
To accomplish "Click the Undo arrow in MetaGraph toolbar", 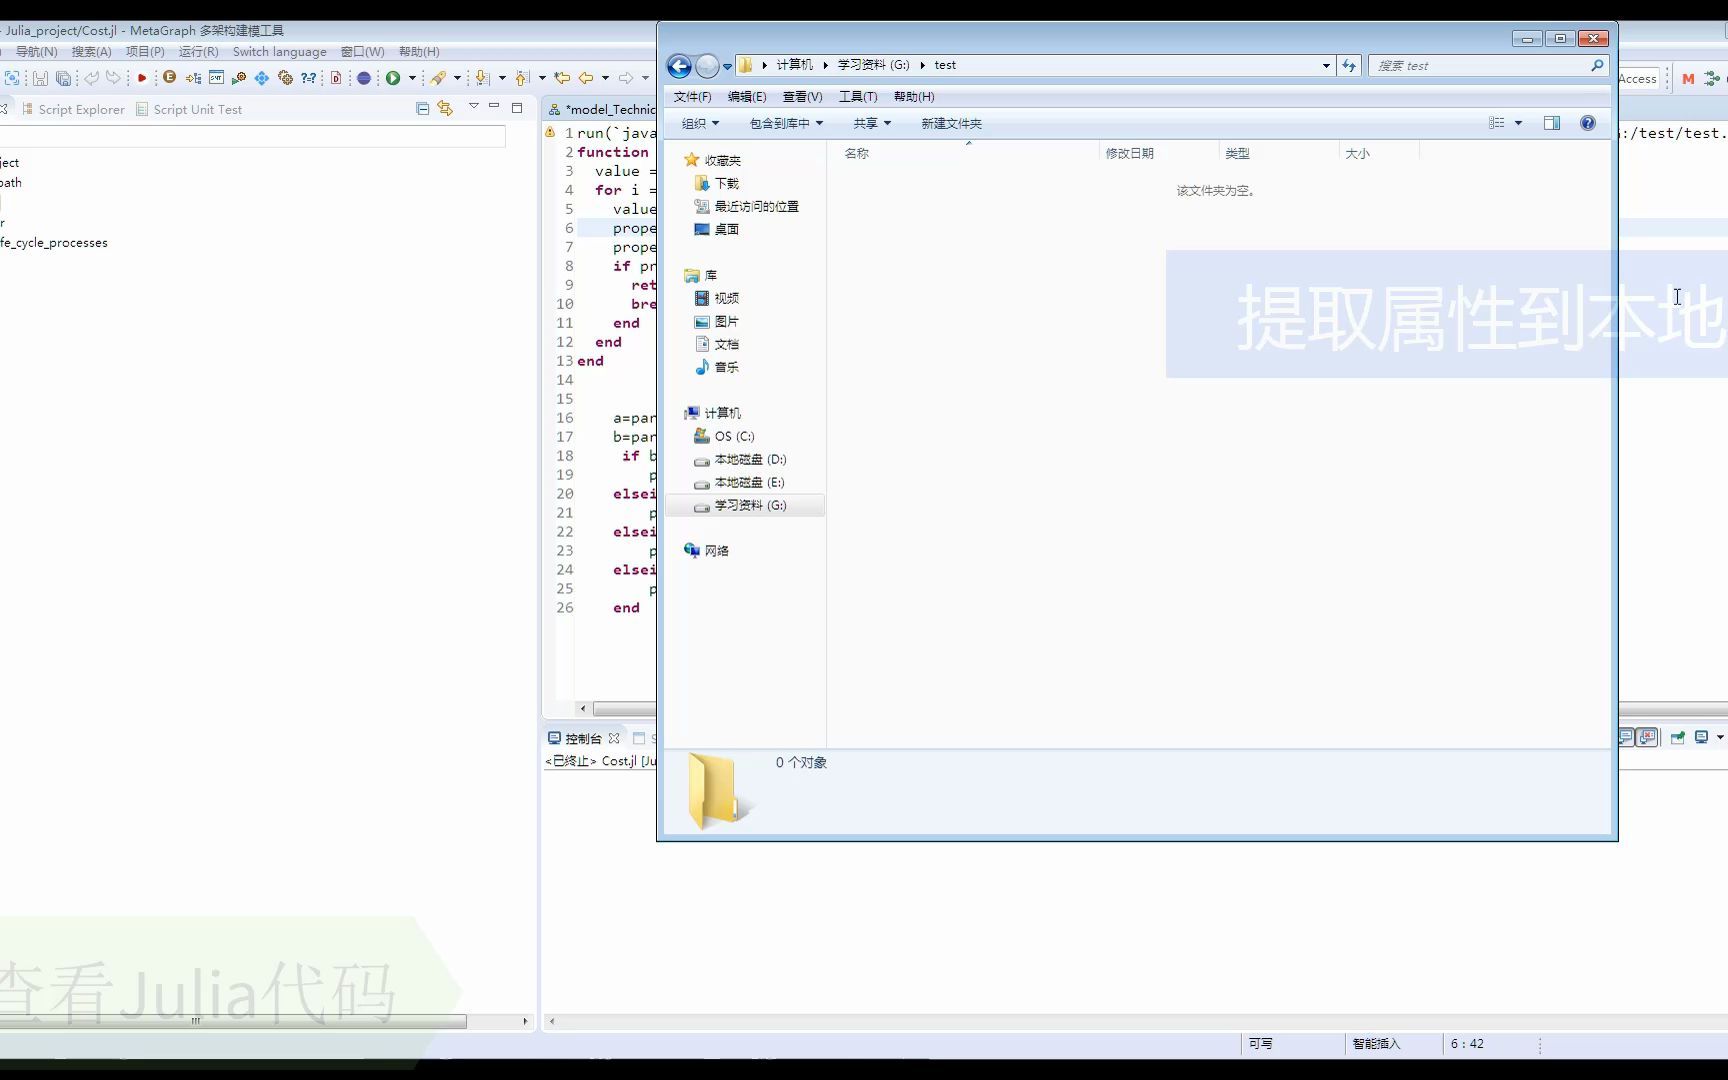I will [x=91, y=78].
